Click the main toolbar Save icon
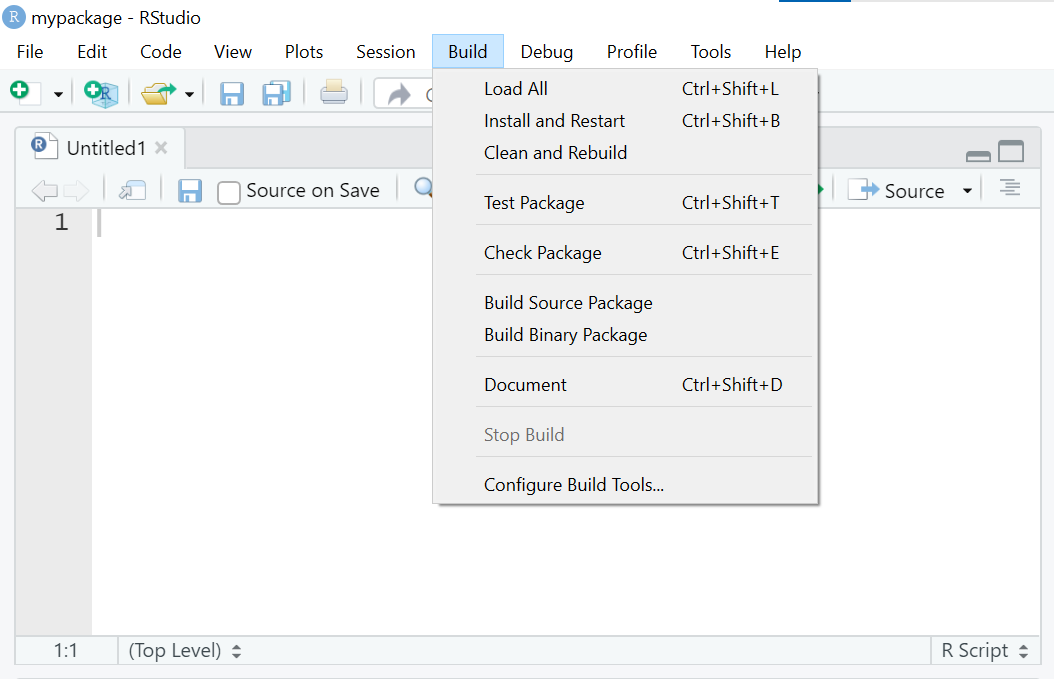Screen dimensions: 1054x679 click(x=232, y=94)
